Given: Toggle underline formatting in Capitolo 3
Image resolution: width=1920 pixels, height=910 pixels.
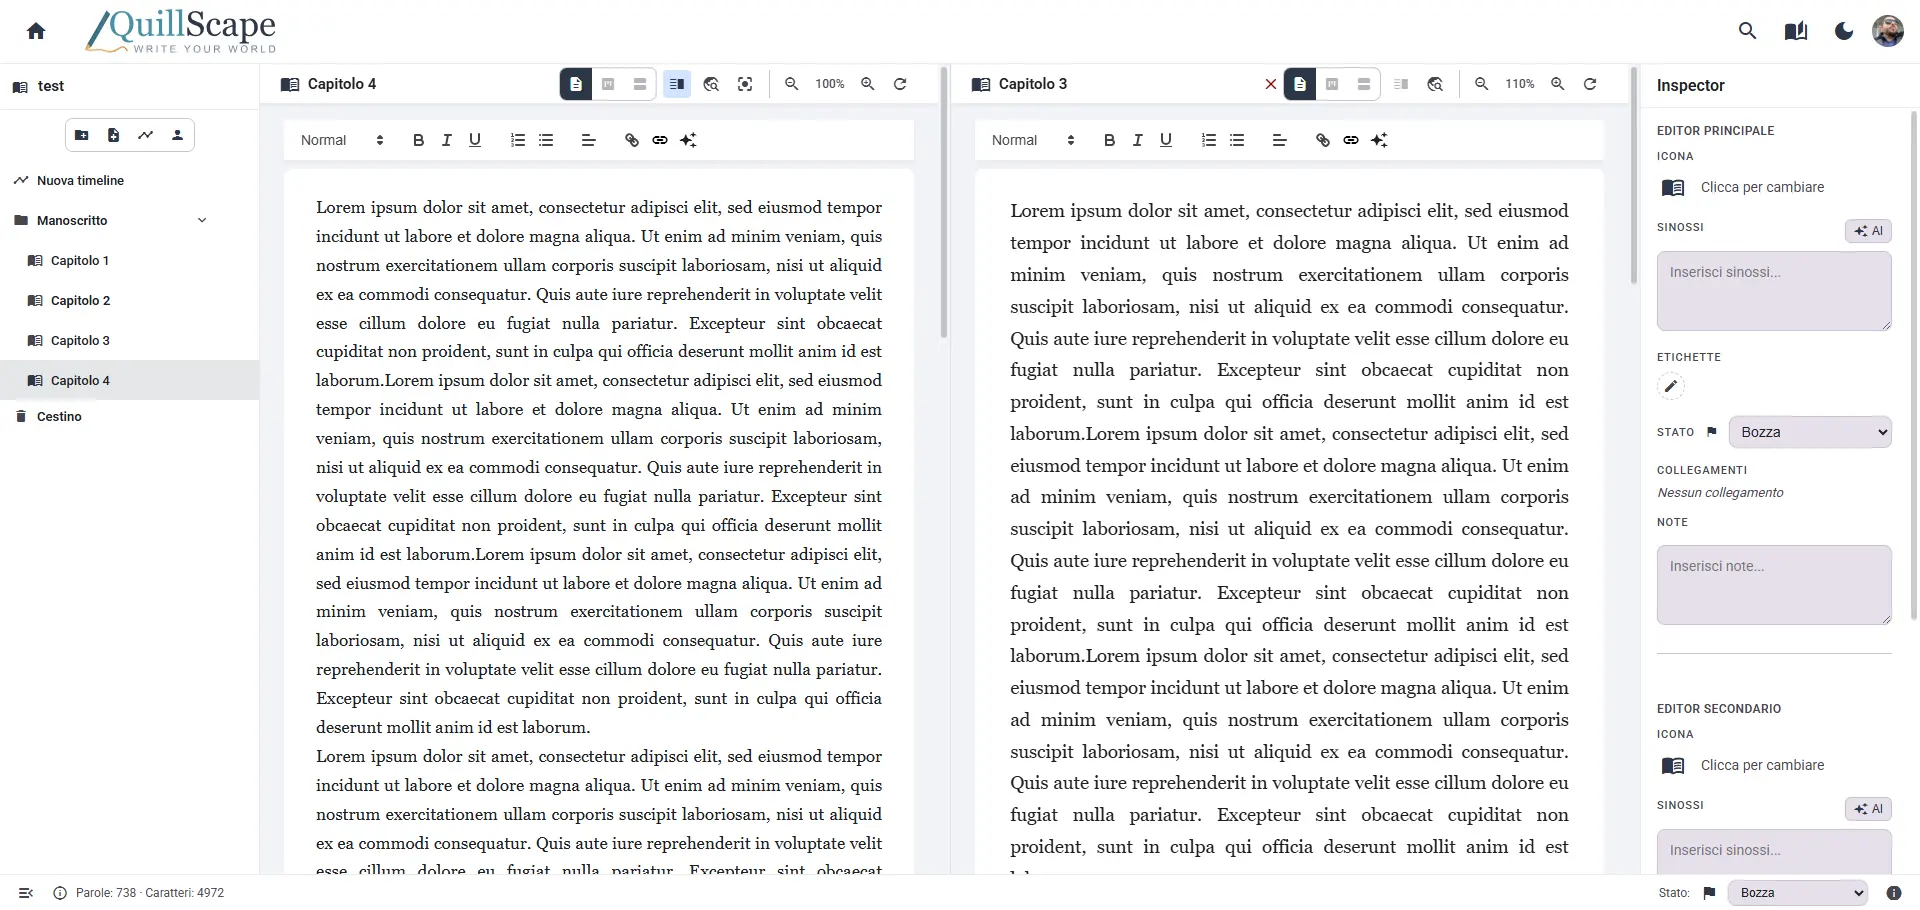Looking at the screenshot, I should pos(1166,140).
